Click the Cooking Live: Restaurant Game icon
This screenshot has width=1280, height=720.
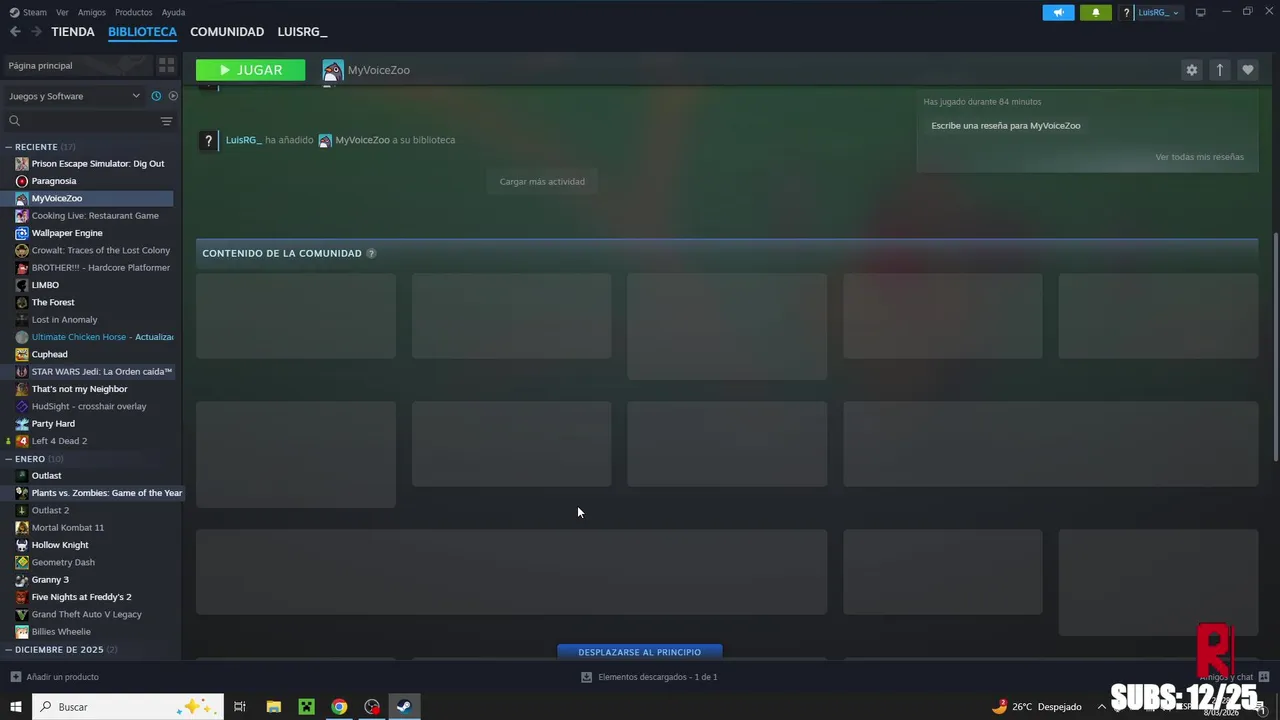pyautogui.click(x=22, y=216)
